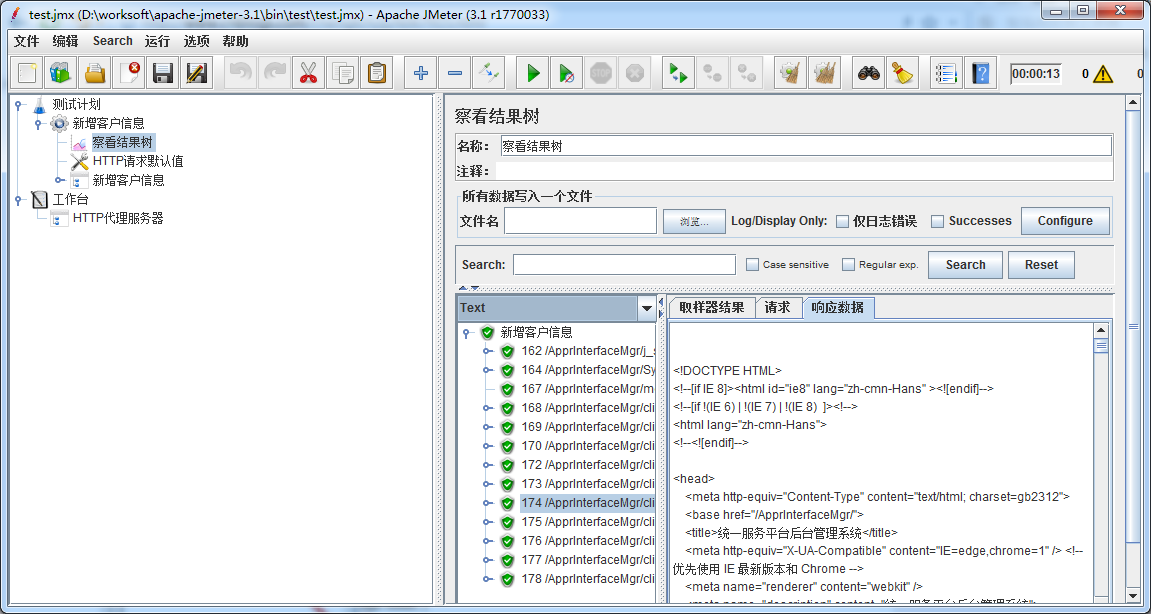Image resolution: width=1151 pixels, height=614 pixels.
Task: Click the blue plus Expand All icon
Action: [421, 73]
